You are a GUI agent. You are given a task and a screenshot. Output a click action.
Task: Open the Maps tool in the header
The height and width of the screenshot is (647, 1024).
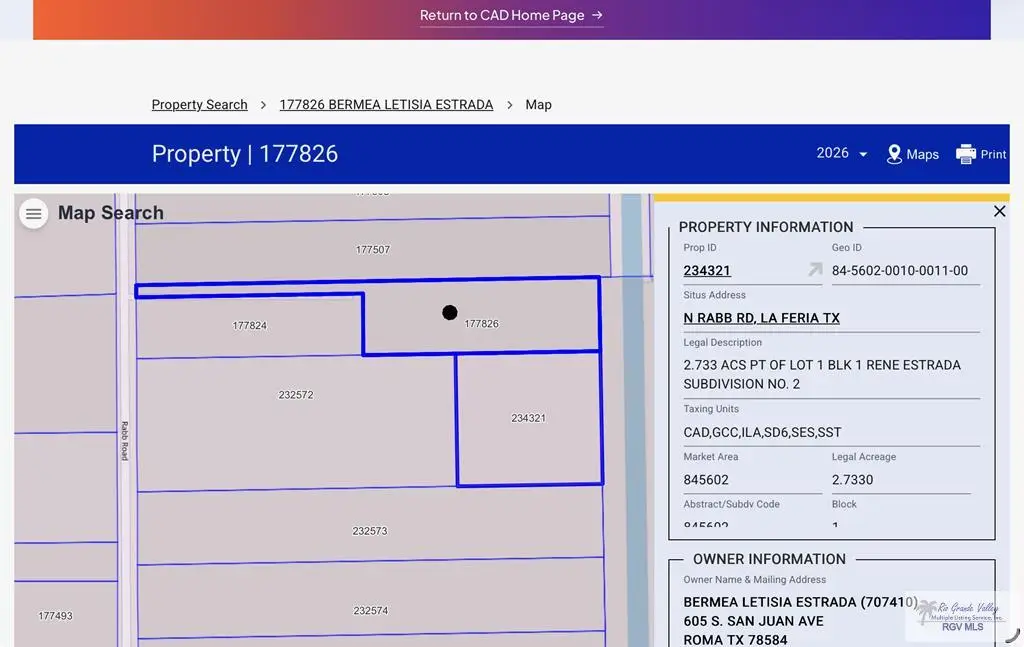pos(912,154)
